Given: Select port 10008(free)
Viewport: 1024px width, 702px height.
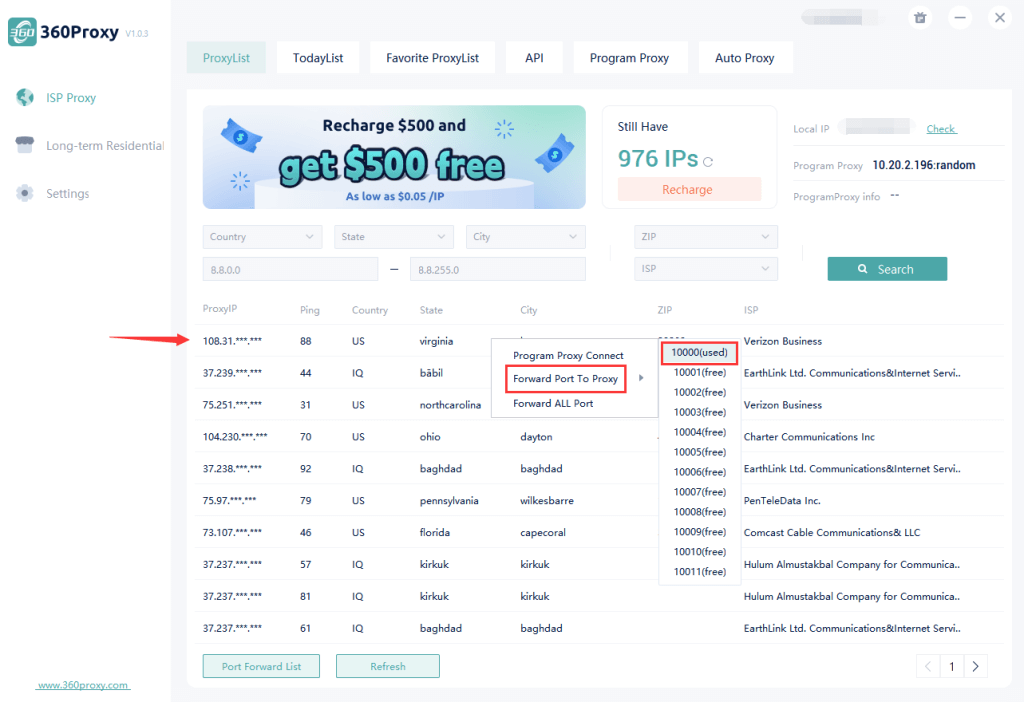Looking at the screenshot, I should [x=700, y=512].
